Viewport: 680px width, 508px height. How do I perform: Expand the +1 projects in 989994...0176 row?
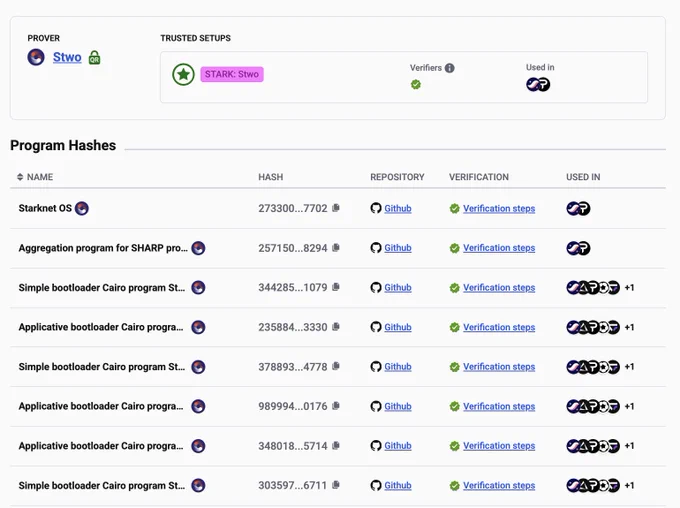point(629,406)
